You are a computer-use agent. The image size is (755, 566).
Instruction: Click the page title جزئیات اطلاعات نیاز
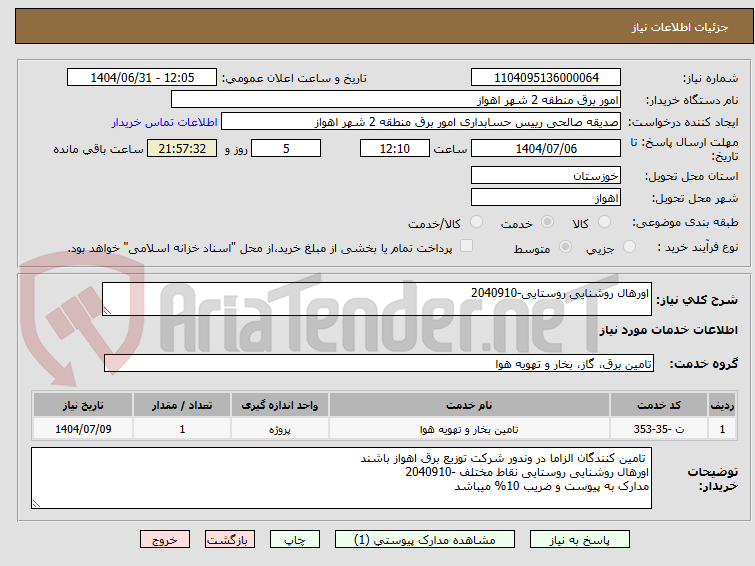tap(680, 27)
